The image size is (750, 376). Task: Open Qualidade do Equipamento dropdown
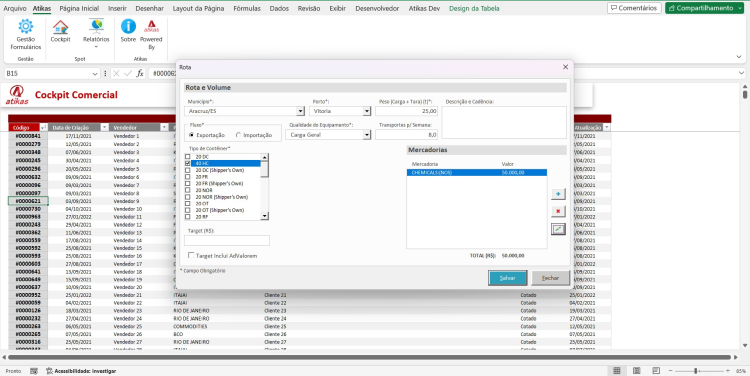(x=366, y=135)
